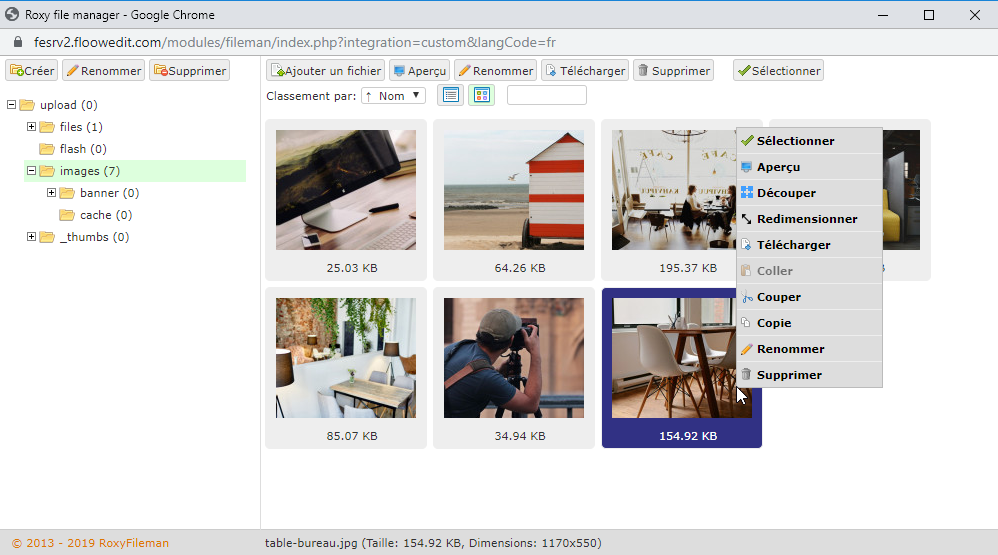Select the dining room with plants thumbnail
This screenshot has height=555, width=998.
(346, 358)
